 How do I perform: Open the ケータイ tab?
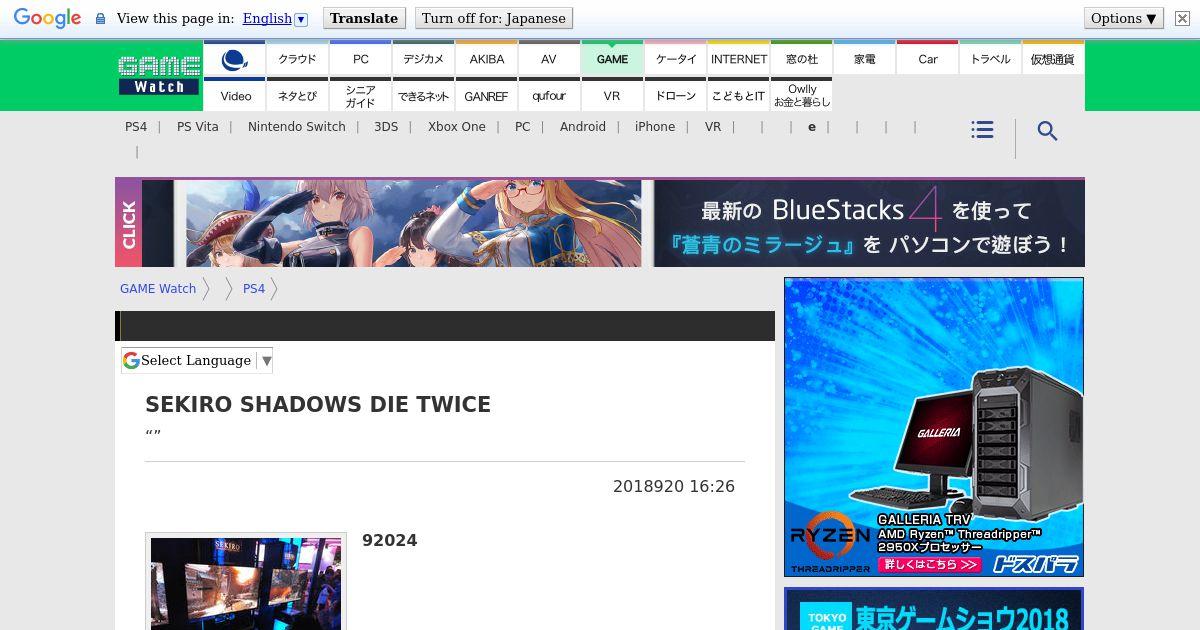[x=675, y=59]
